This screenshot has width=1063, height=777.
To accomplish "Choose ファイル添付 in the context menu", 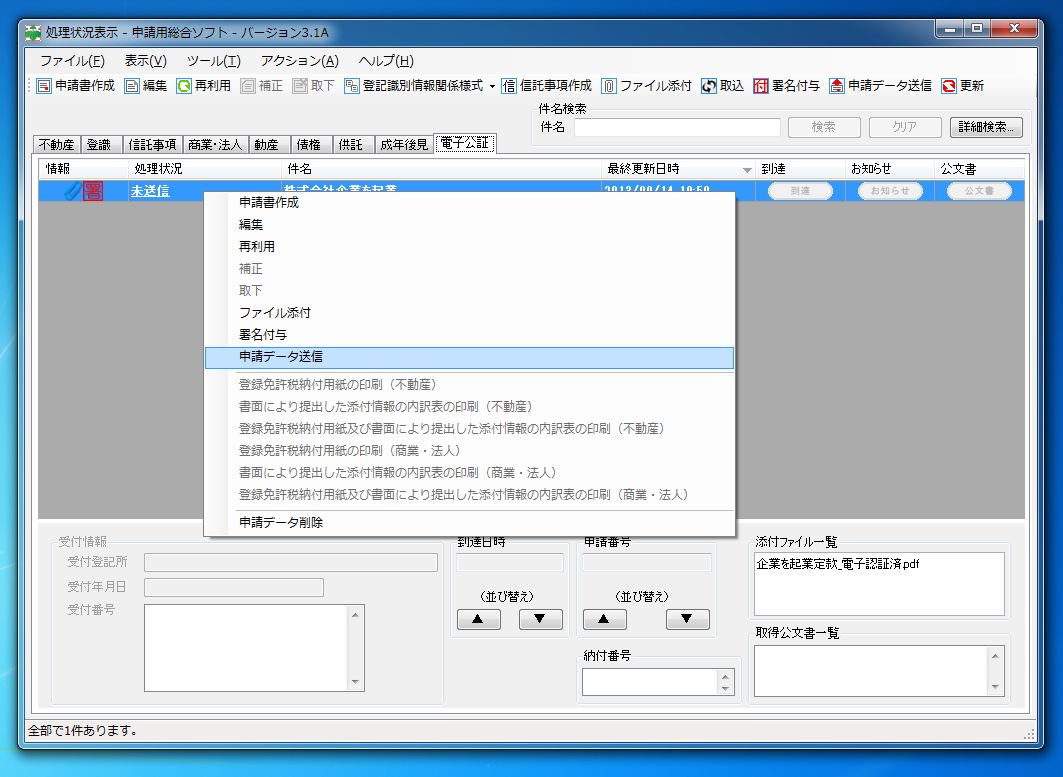I will (469, 313).
